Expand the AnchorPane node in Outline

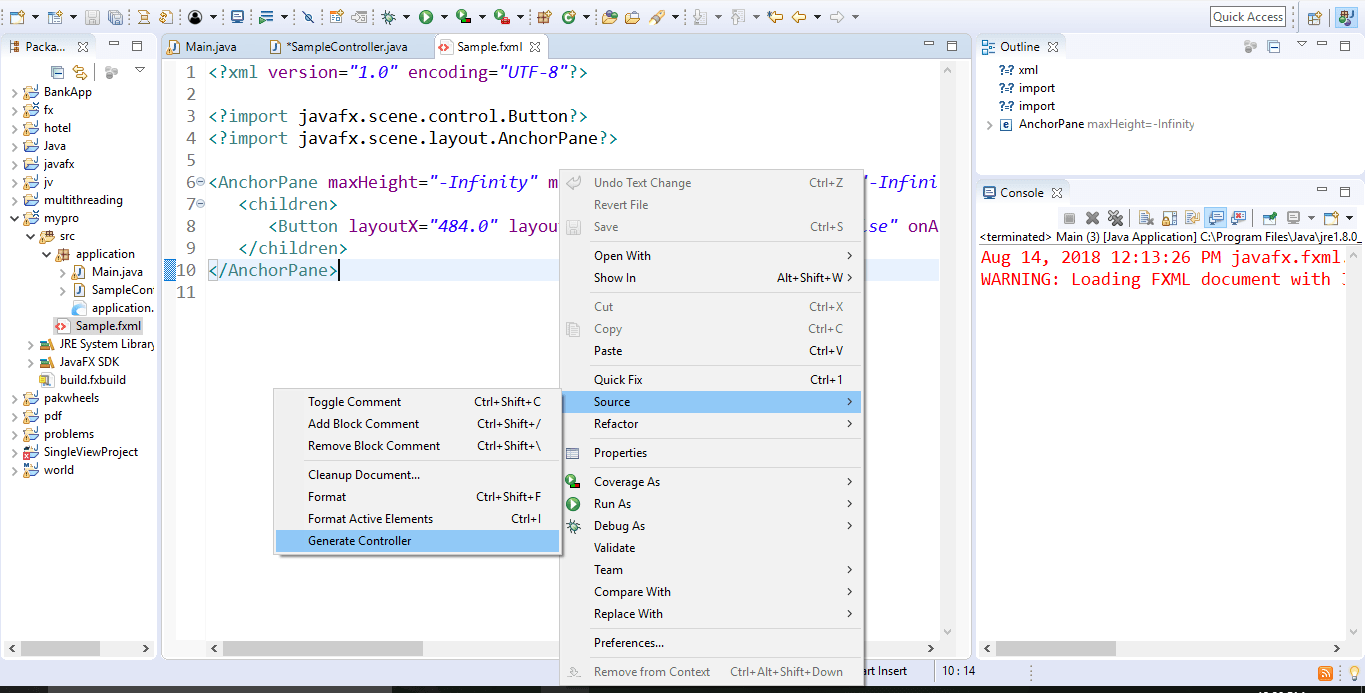point(990,124)
